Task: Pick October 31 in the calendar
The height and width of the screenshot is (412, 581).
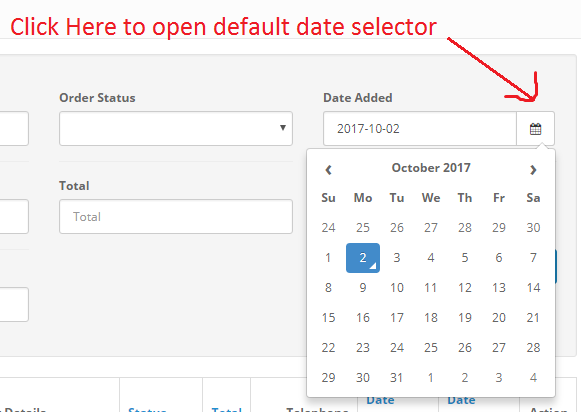Action: point(397,378)
